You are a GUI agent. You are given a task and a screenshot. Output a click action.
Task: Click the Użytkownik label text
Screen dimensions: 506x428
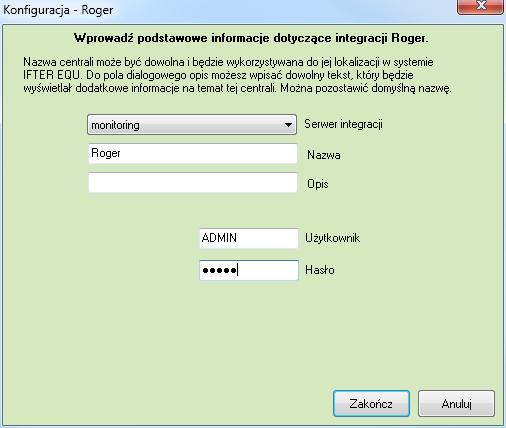point(333,238)
